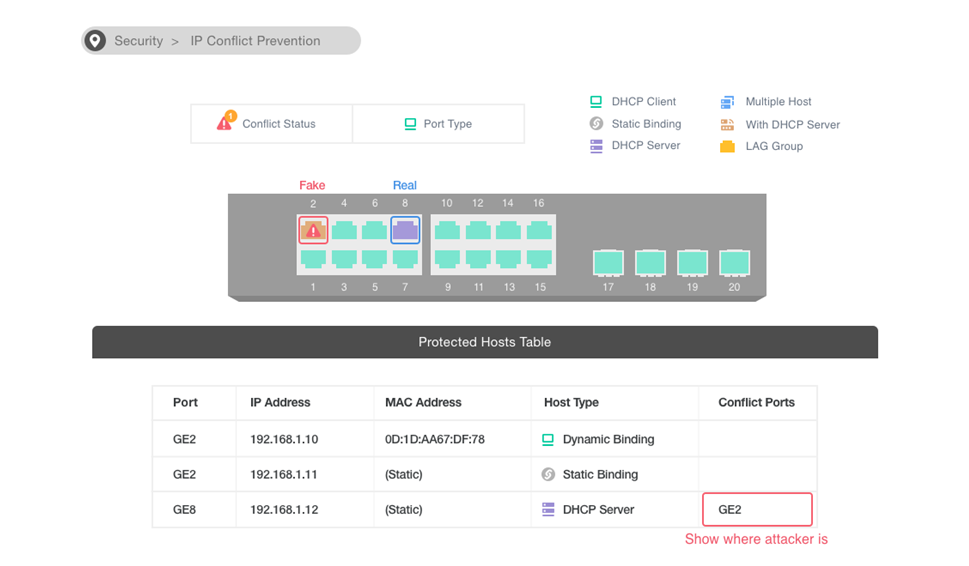Click the IP Address column header
Viewport: 969px width, 566px height.
pyautogui.click(x=280, y=402)
